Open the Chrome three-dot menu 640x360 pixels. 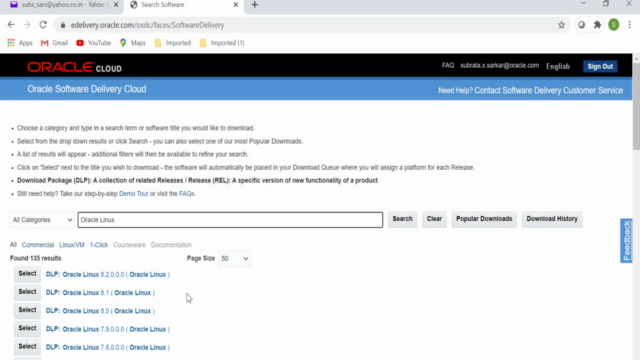point(629,25)
